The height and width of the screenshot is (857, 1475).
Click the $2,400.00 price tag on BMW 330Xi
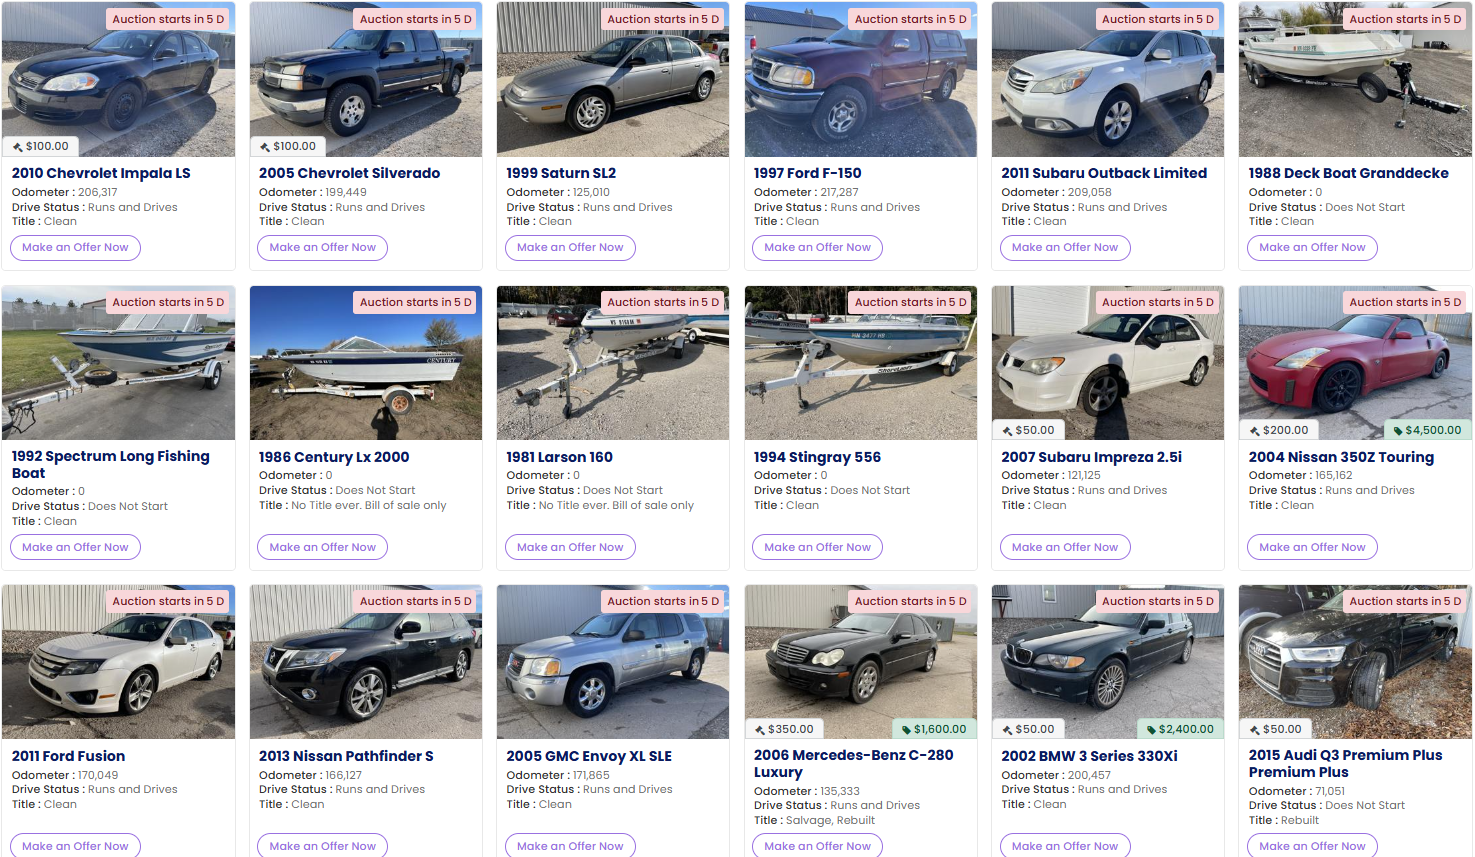tap(1181, 729)
